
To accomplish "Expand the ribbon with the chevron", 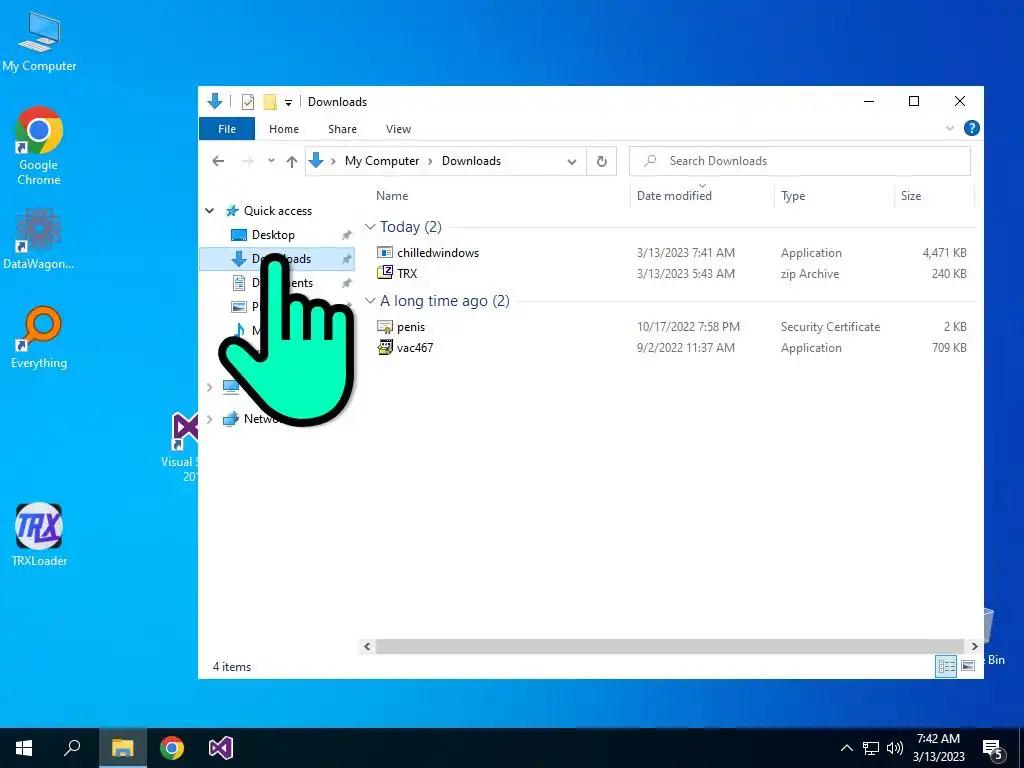I will pos(950,129).
